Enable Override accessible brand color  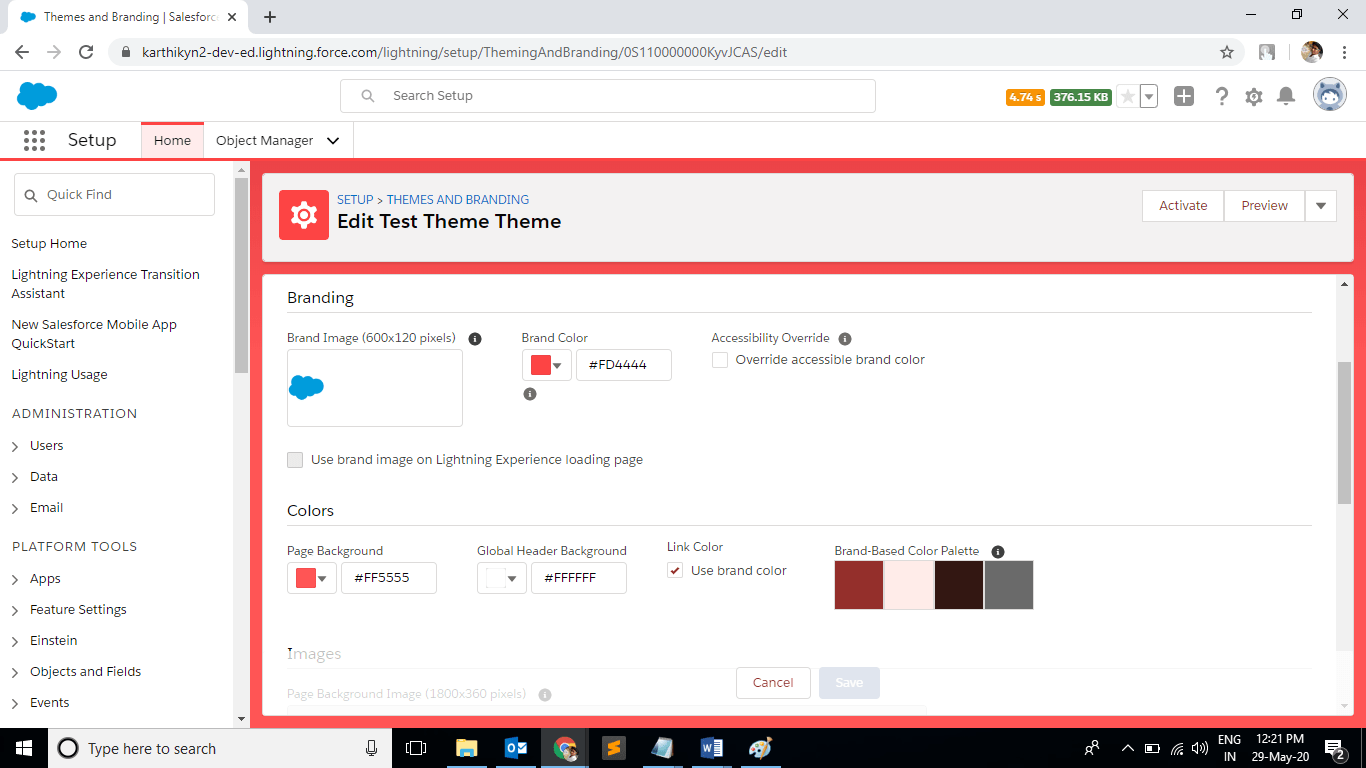719,359
